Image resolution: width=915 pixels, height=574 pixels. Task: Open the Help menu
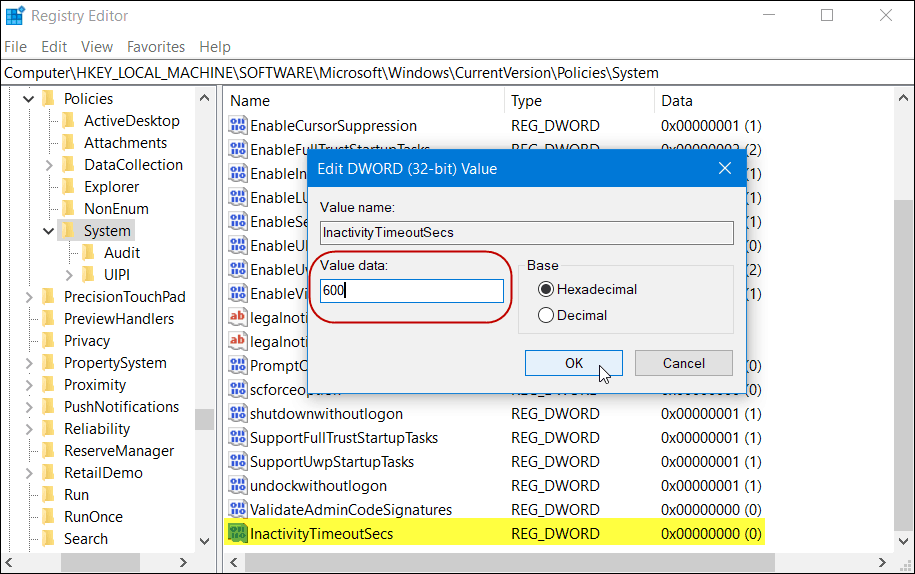215,47
